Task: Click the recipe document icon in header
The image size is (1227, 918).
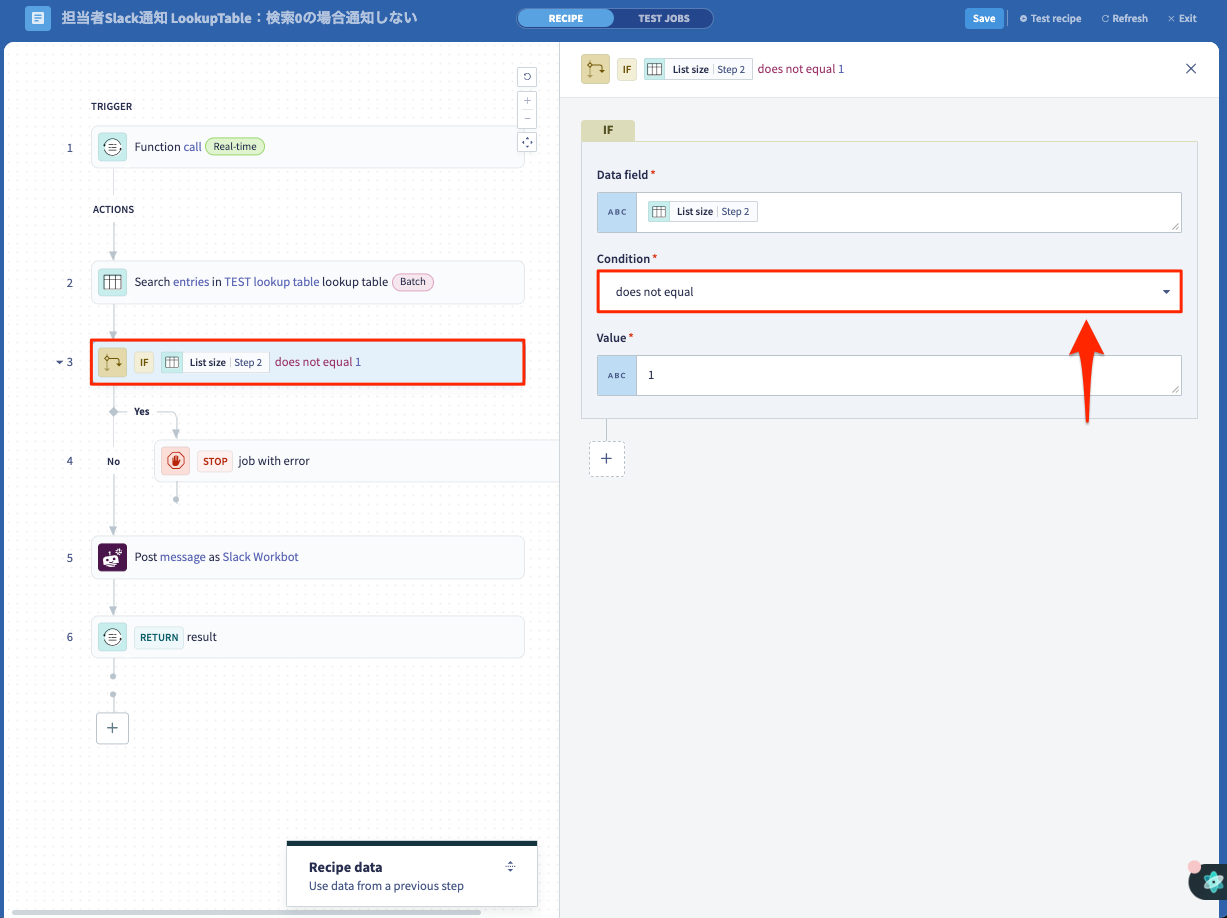Action: (x=38, y=18)
